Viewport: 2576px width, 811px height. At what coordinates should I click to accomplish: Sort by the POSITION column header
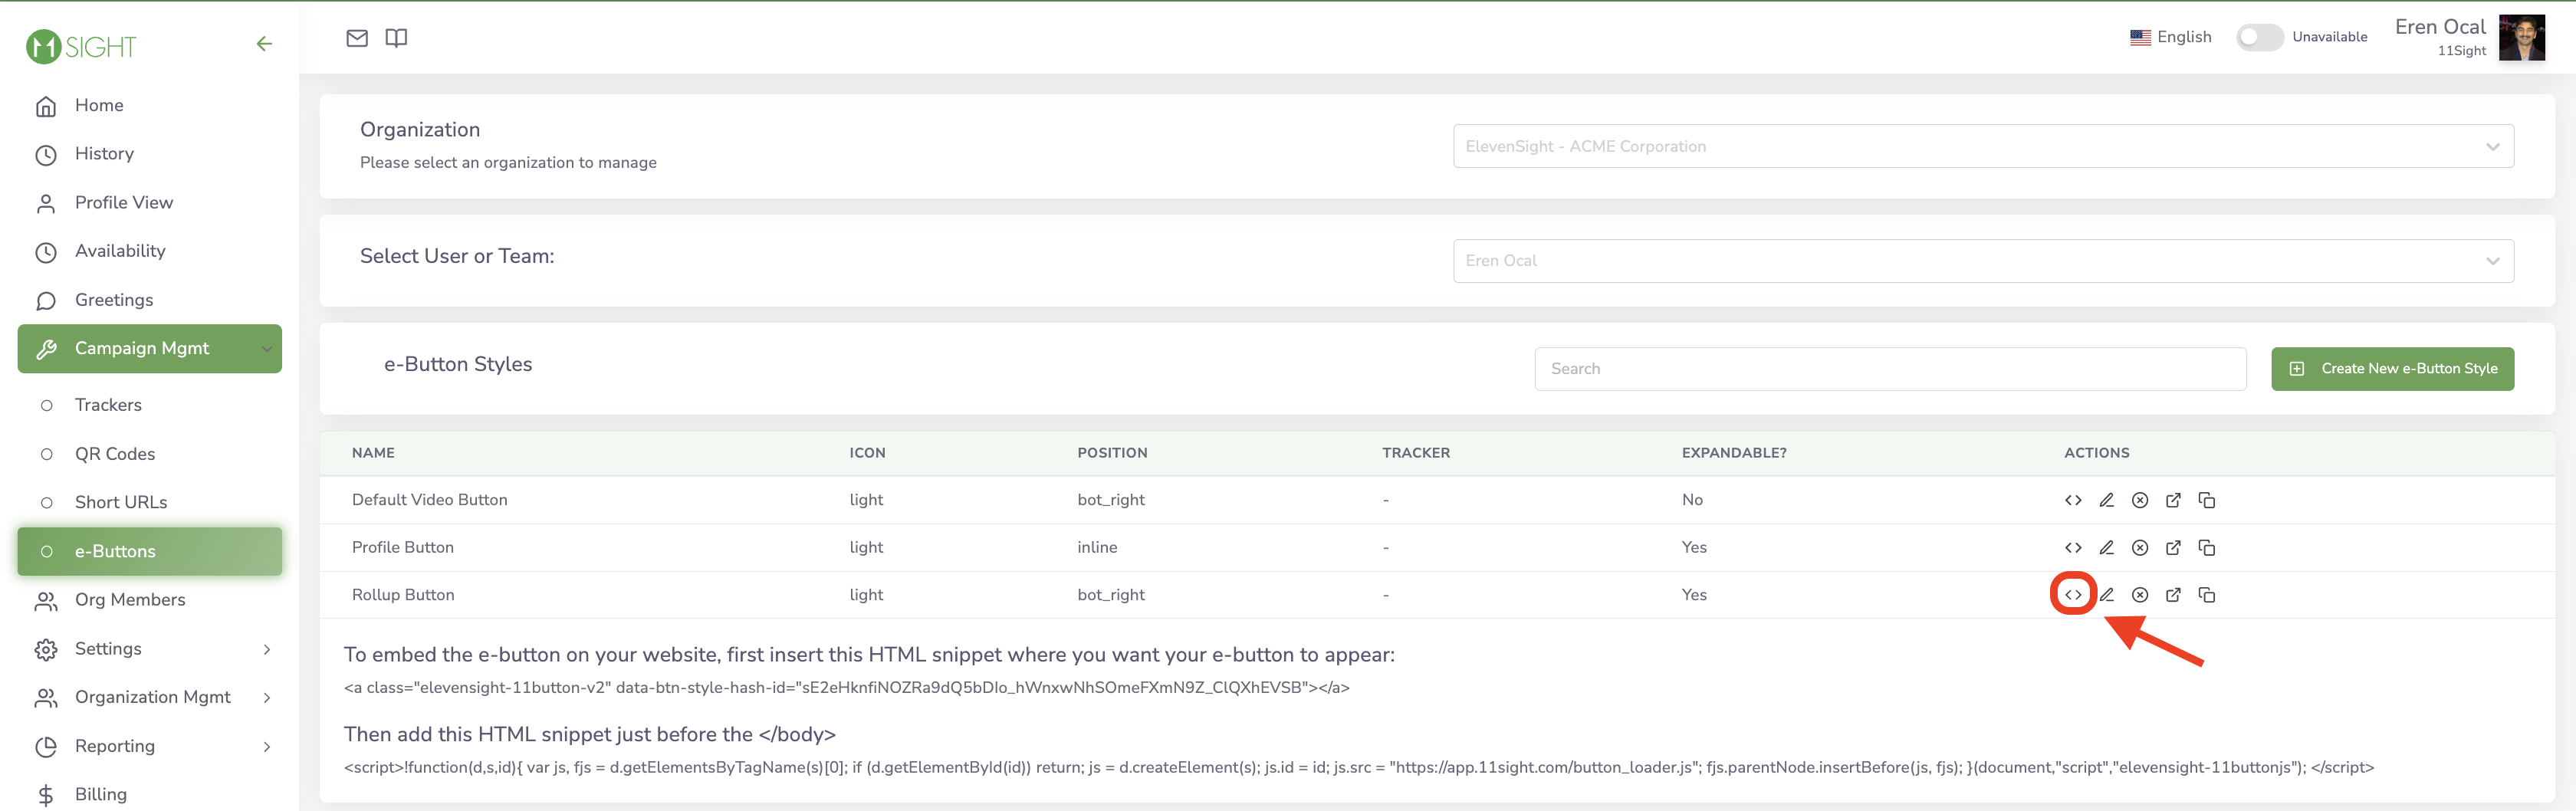point(1112,453)
